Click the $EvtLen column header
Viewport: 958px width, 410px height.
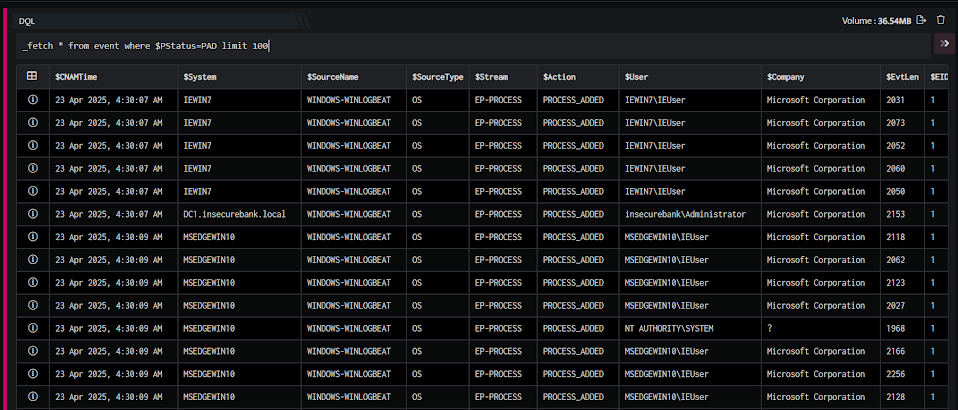point(902,77)
